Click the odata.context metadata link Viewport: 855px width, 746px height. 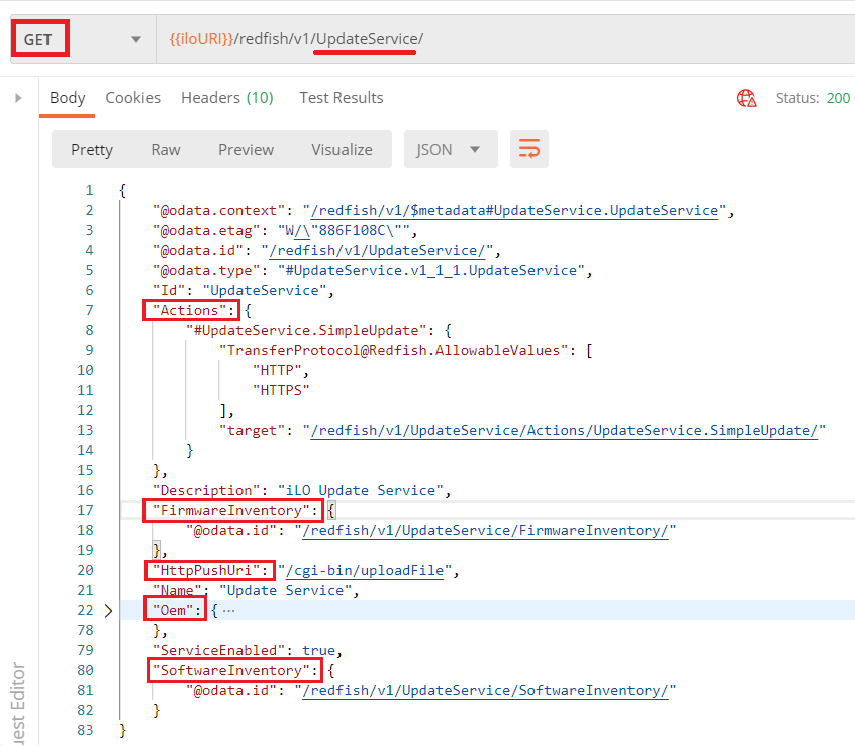coord(515,211)
